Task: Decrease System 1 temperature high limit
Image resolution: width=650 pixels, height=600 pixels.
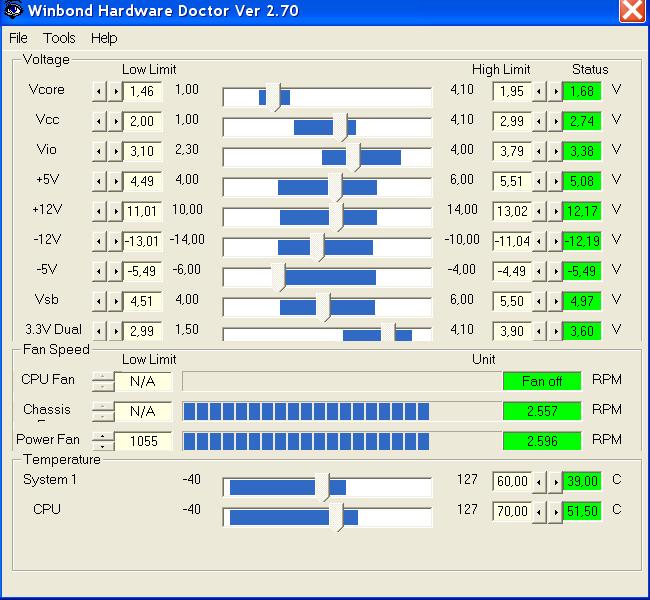Action: coord(539,482)
